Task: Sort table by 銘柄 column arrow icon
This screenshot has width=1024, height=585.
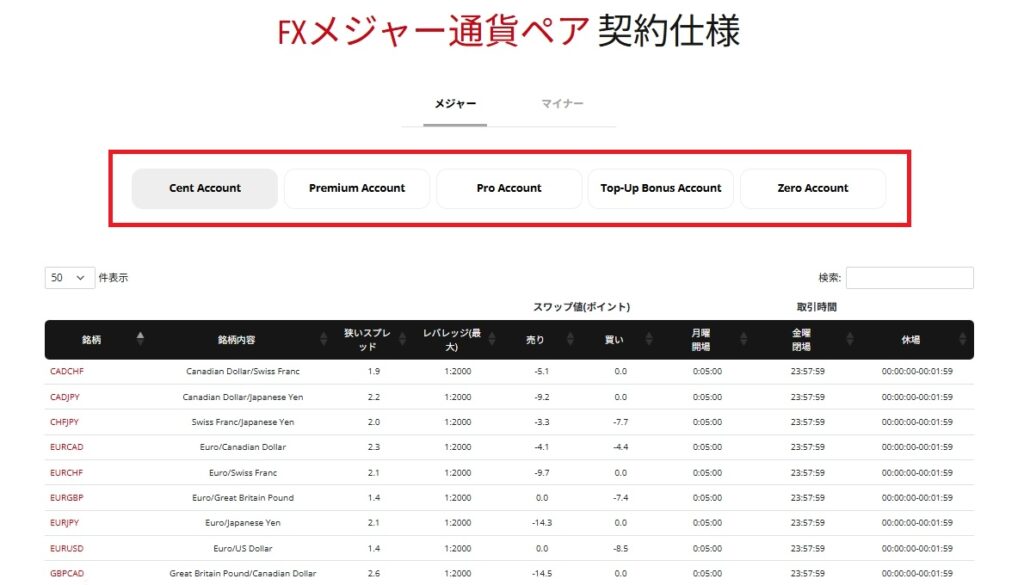Action: [140, 340]
